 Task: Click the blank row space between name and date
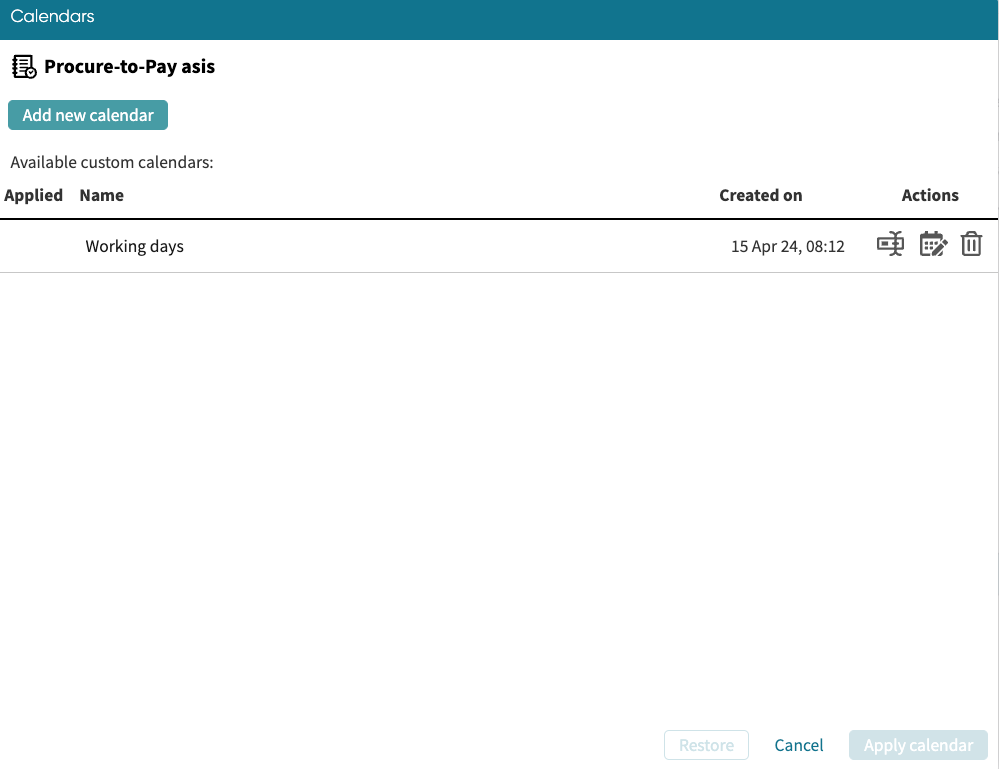[x=450, y=246]
